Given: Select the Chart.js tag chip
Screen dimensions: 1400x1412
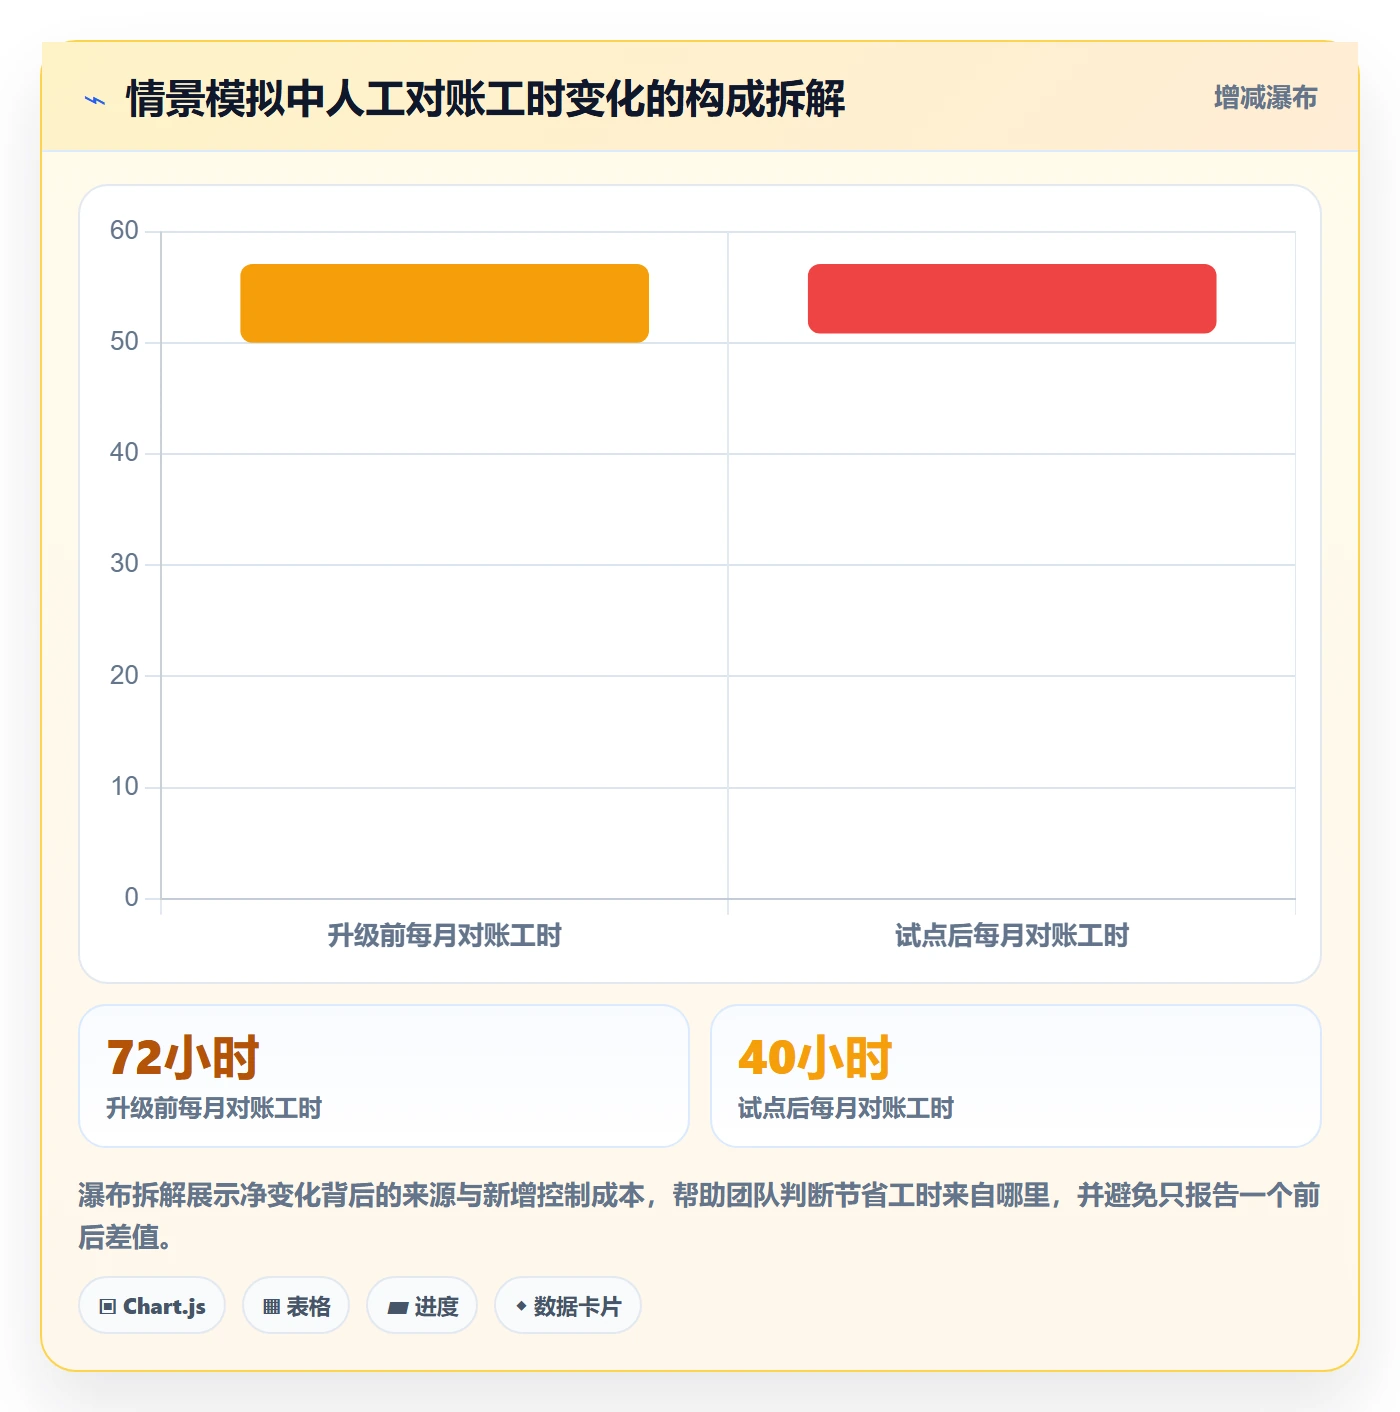Looking at the screenshot, I should 152,1306.
